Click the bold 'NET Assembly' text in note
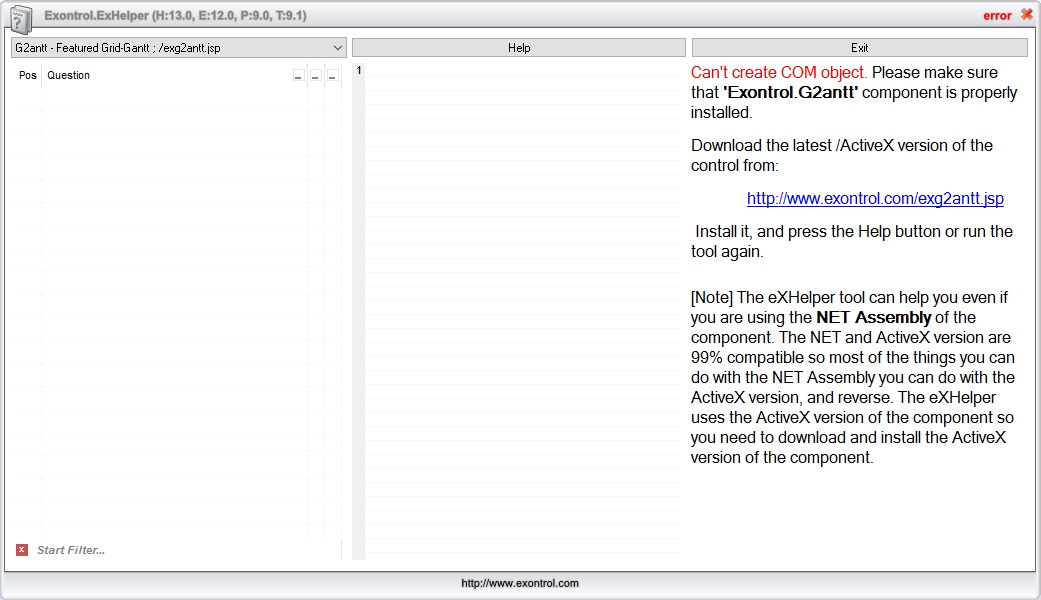The image size is (1041, 600). pyautogui.click(x=873, y=318)
